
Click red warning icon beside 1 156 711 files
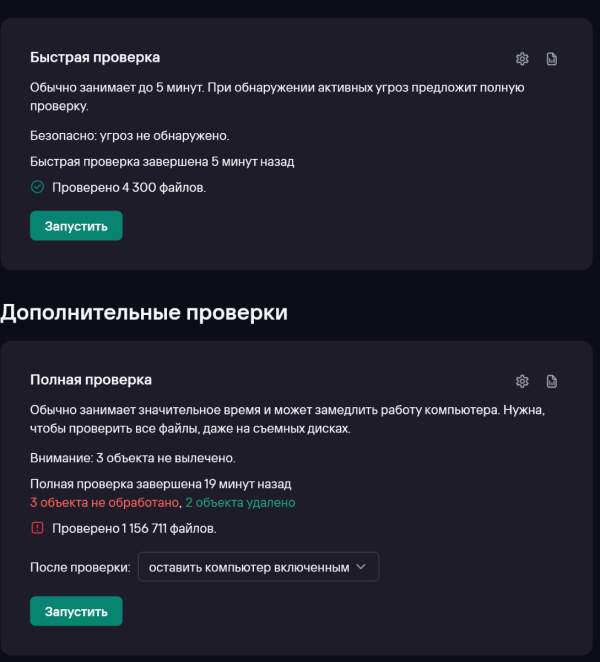38,527
